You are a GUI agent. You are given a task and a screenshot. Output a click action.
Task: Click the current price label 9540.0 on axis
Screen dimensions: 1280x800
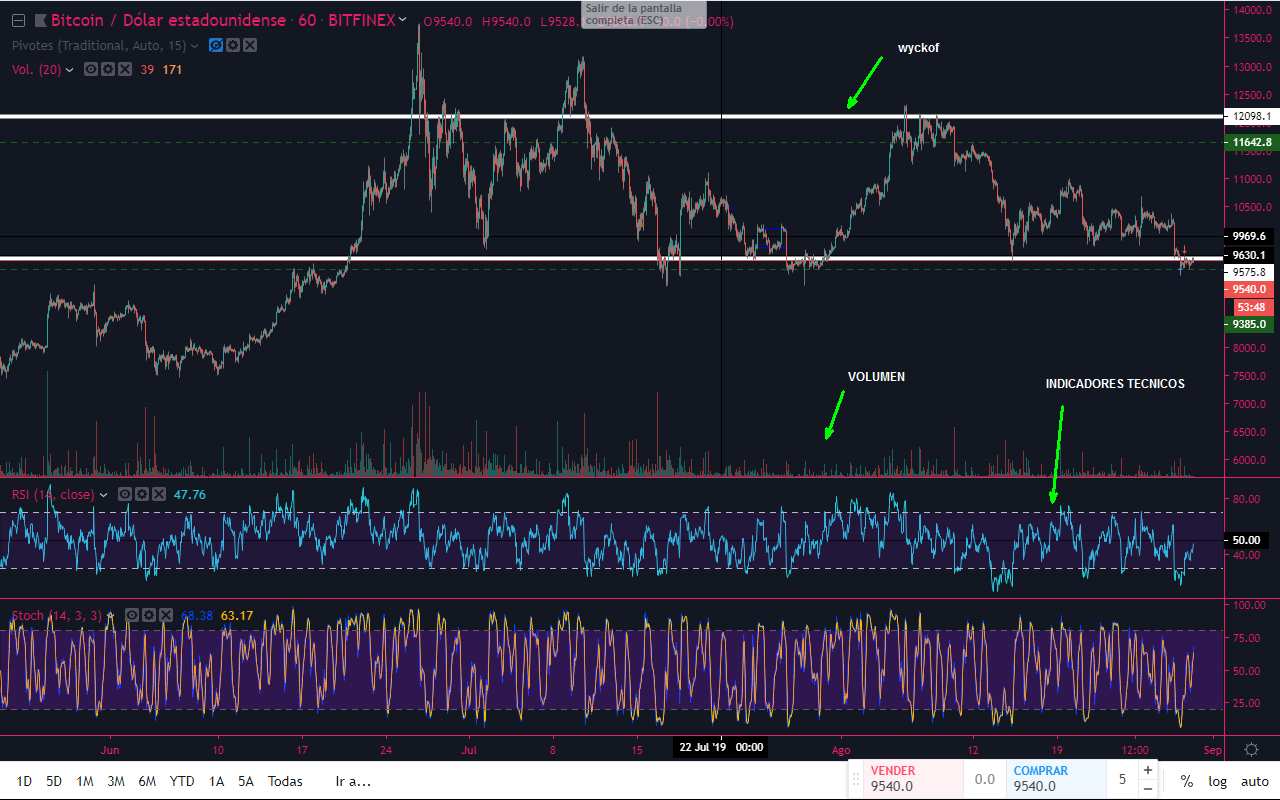click(x=1250, y=289)
